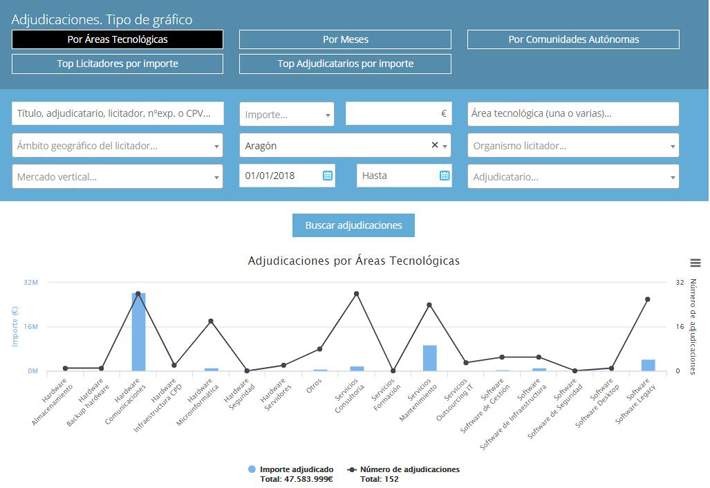Viewport: 710px width, 488px height.
Task: Focus the euro amount input field
Action: click(x=398, y=113)
